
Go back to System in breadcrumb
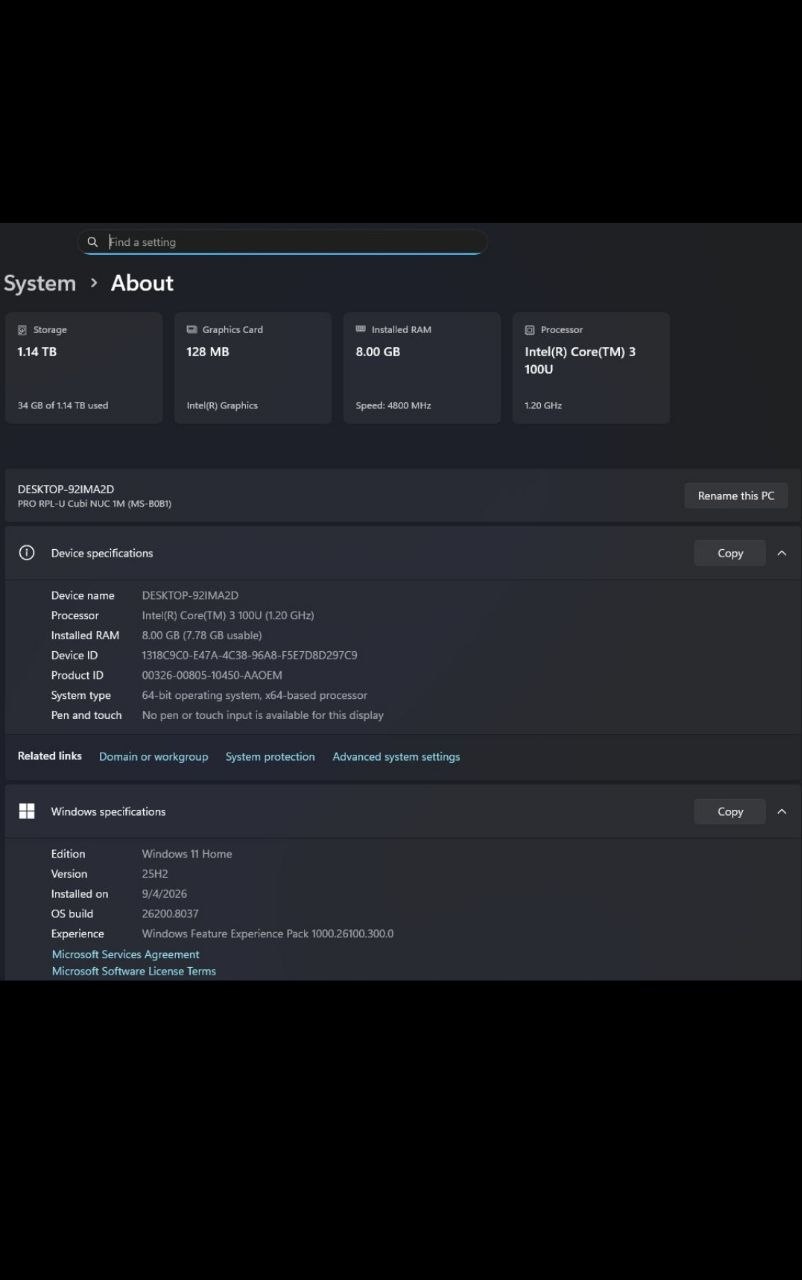[x=40, y=283]
